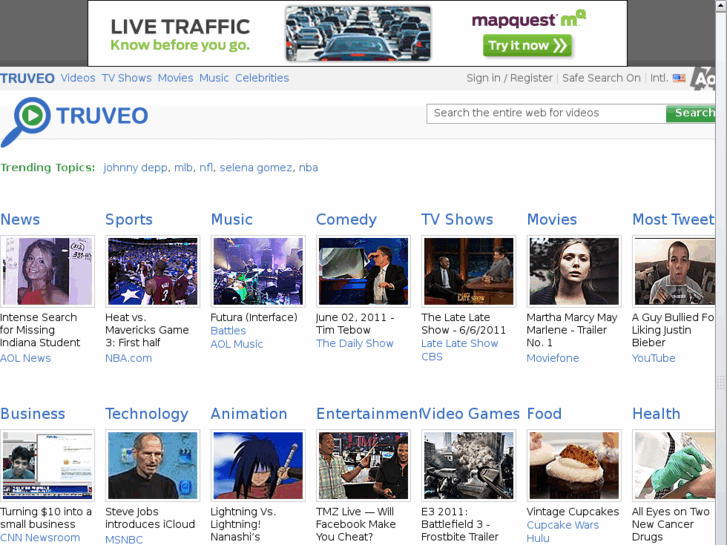The width and height of the screenshot is (727, 545).
Task: Play the Heat vs. Mavericks game thumbnail
Action: point(153,271)
